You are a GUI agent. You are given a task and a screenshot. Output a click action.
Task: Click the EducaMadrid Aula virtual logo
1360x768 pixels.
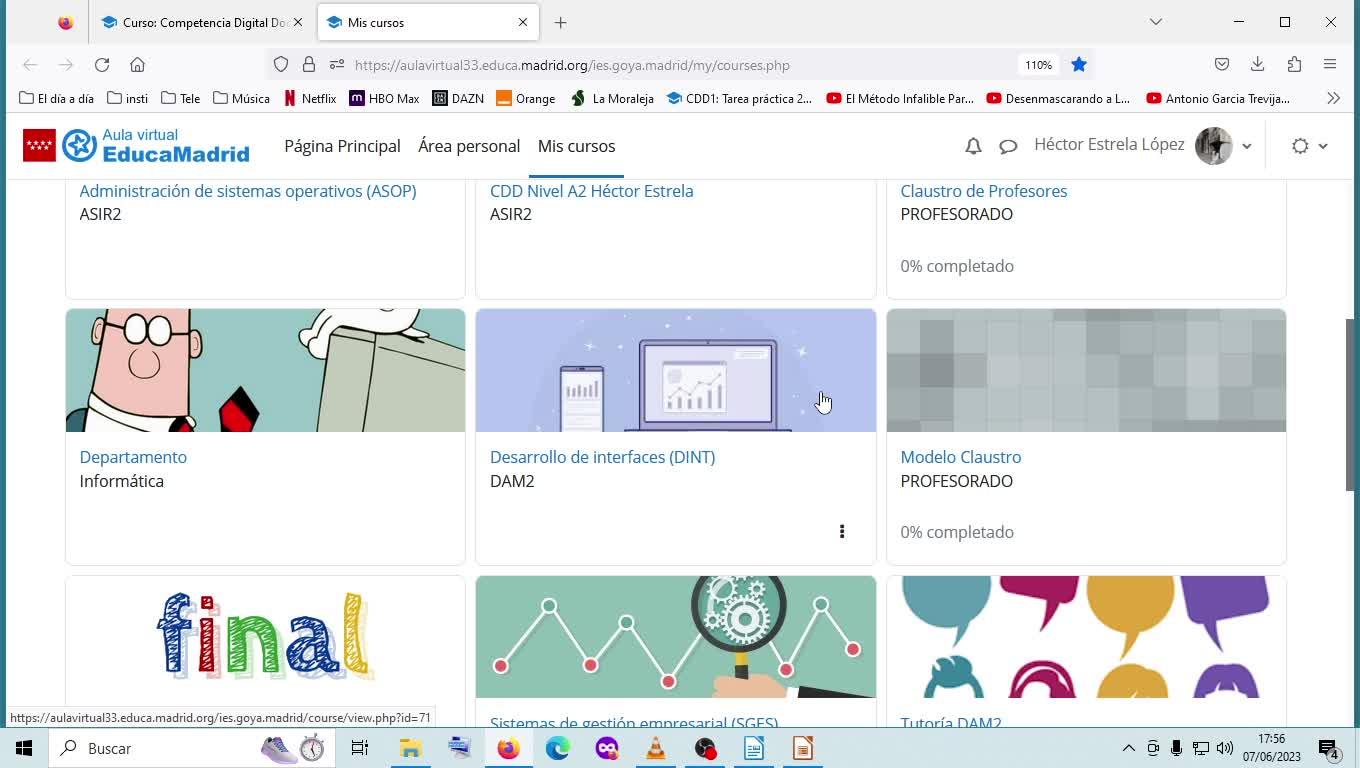(136, 146)
